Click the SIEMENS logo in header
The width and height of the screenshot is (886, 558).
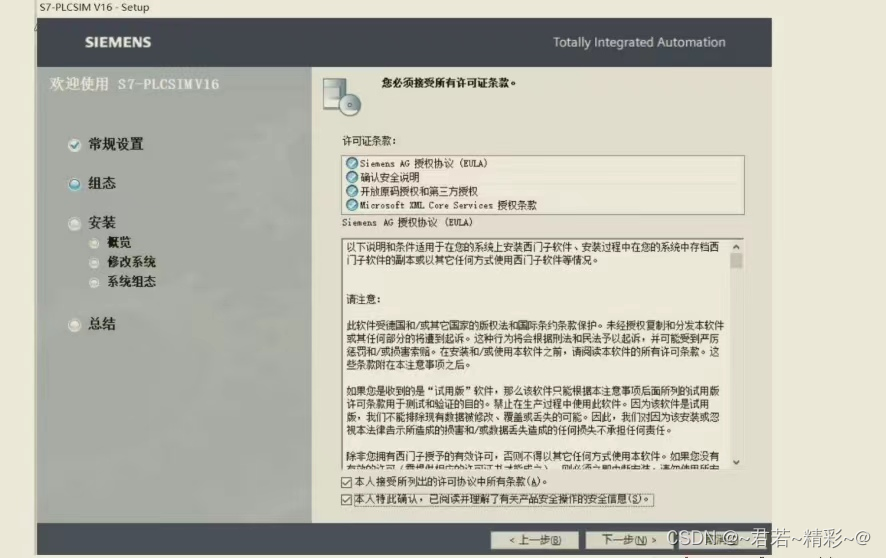click(118, 42)
